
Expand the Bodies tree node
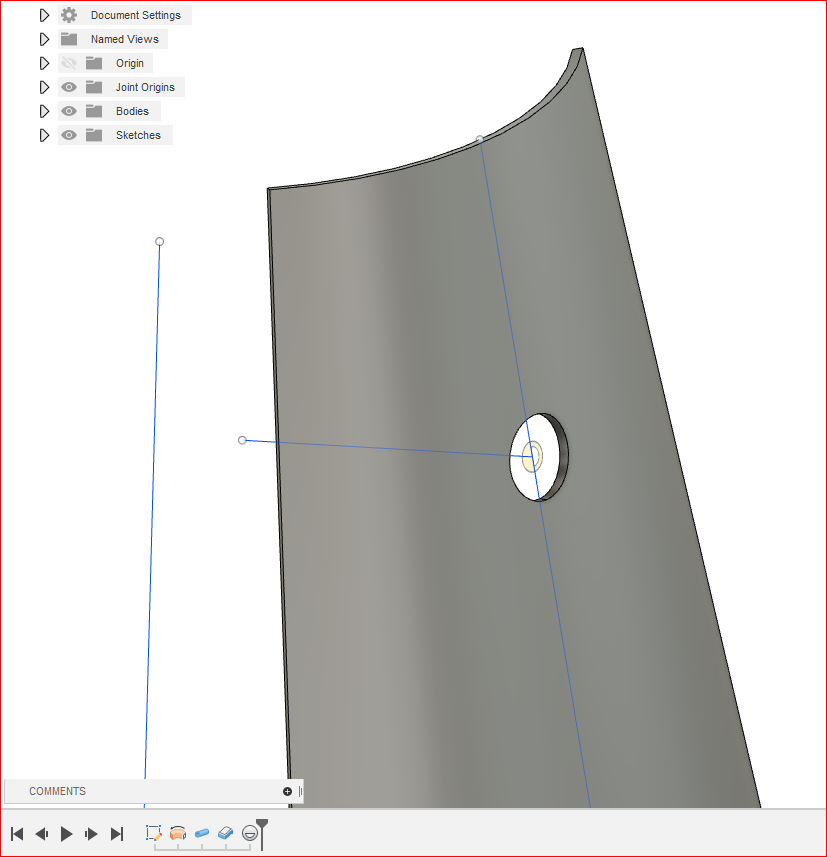pyautogui.click(x=44, y=111)
